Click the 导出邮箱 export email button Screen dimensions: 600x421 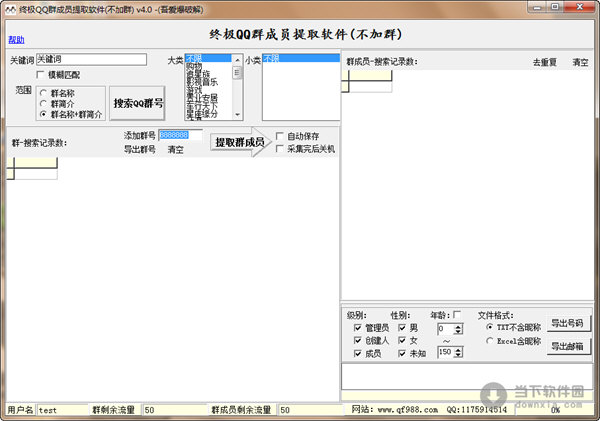568,346
